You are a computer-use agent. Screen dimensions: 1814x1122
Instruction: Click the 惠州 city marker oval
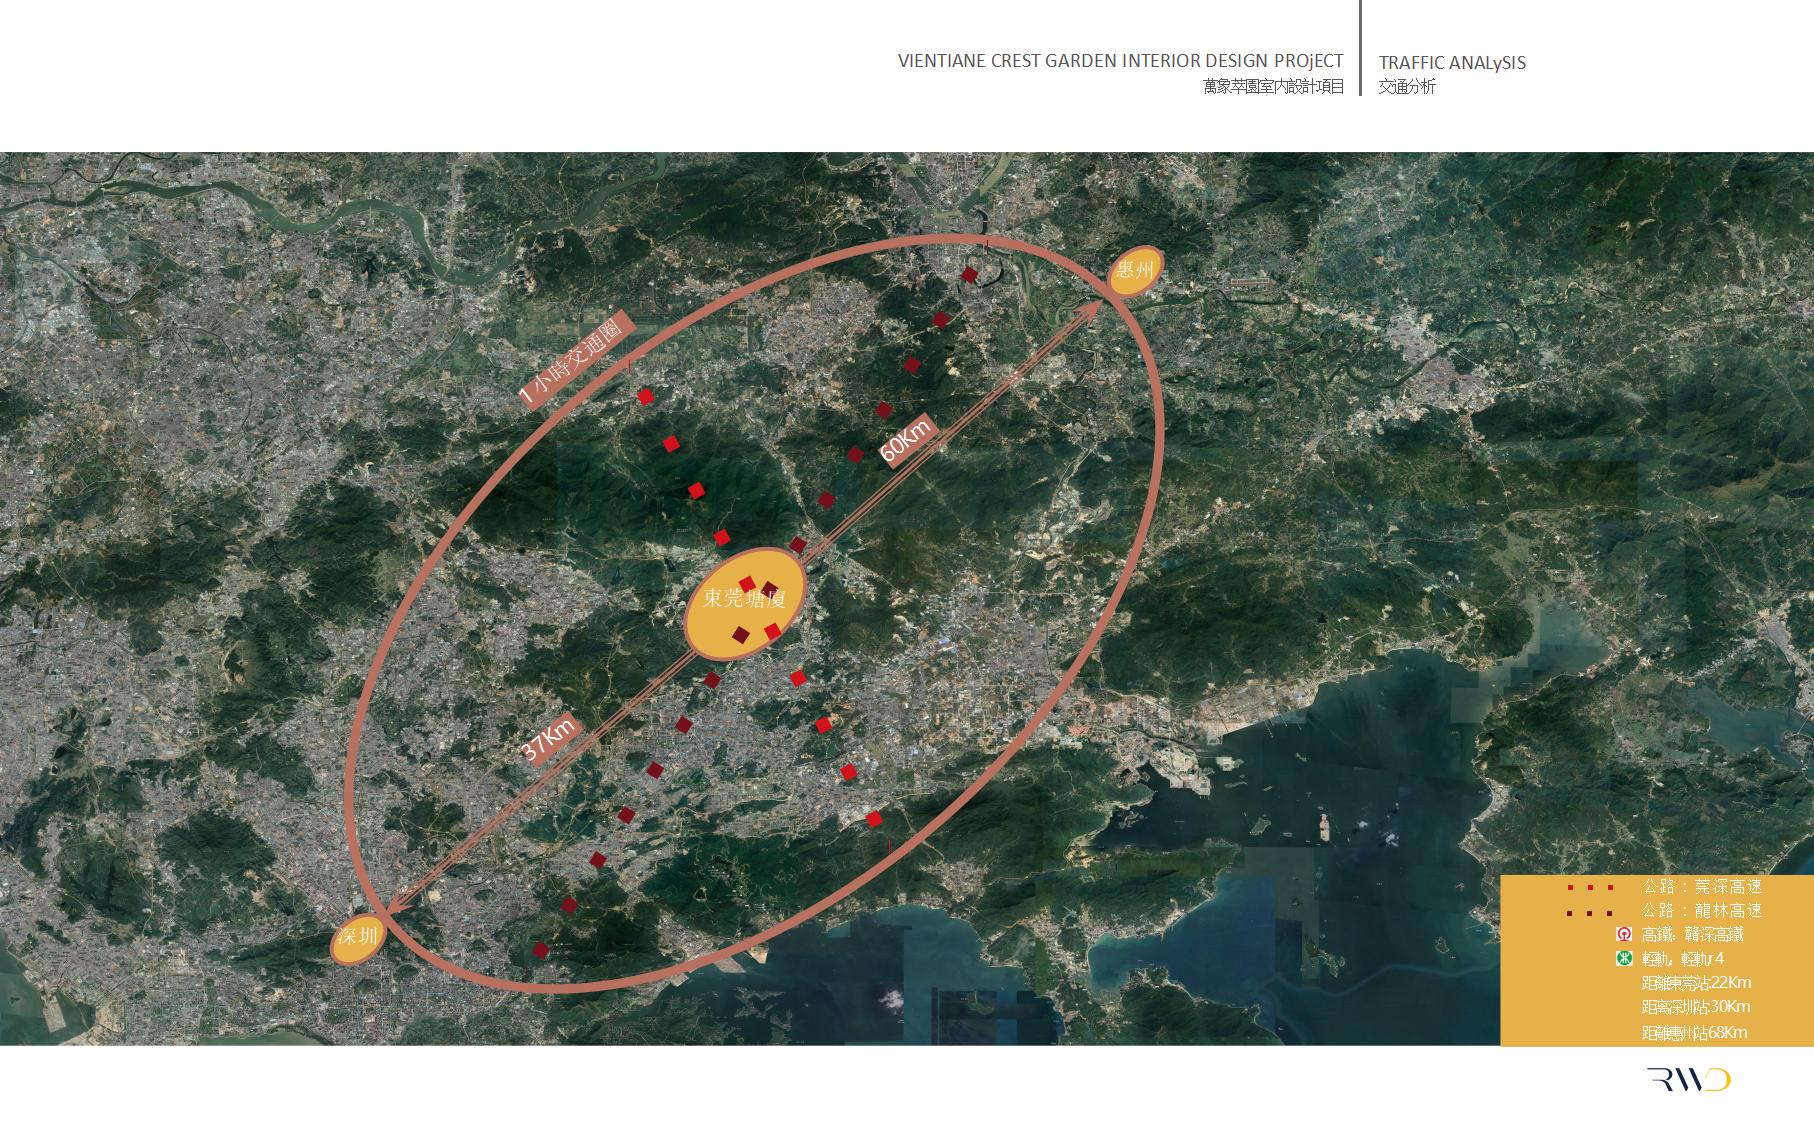pyautogui.click(x=1138, y=271)
